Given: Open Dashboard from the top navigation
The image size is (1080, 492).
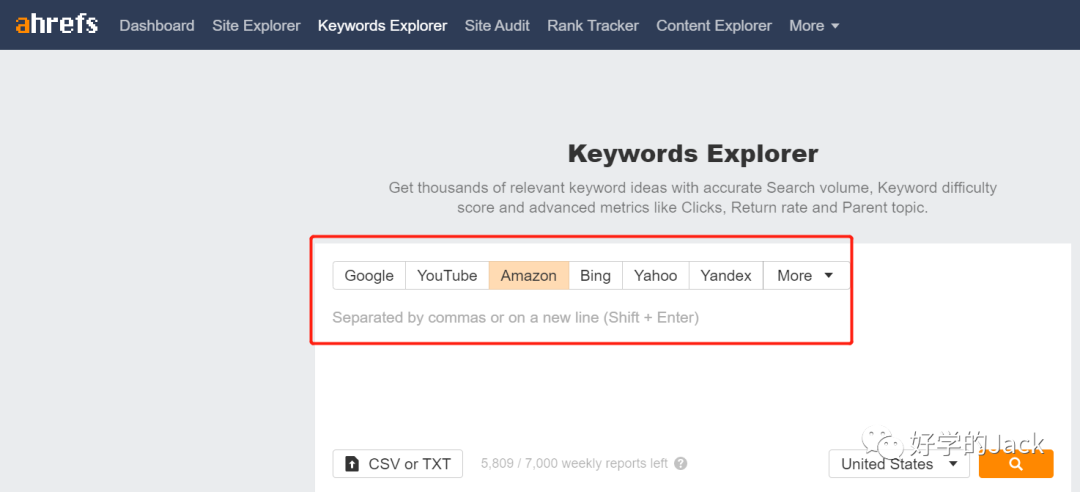Looking at the screenshot, I should [x=157, y=26].
